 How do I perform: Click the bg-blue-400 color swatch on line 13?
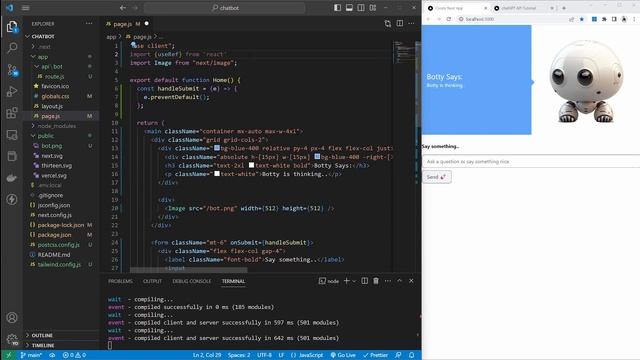pyautogui.click(x=217, y=148)
